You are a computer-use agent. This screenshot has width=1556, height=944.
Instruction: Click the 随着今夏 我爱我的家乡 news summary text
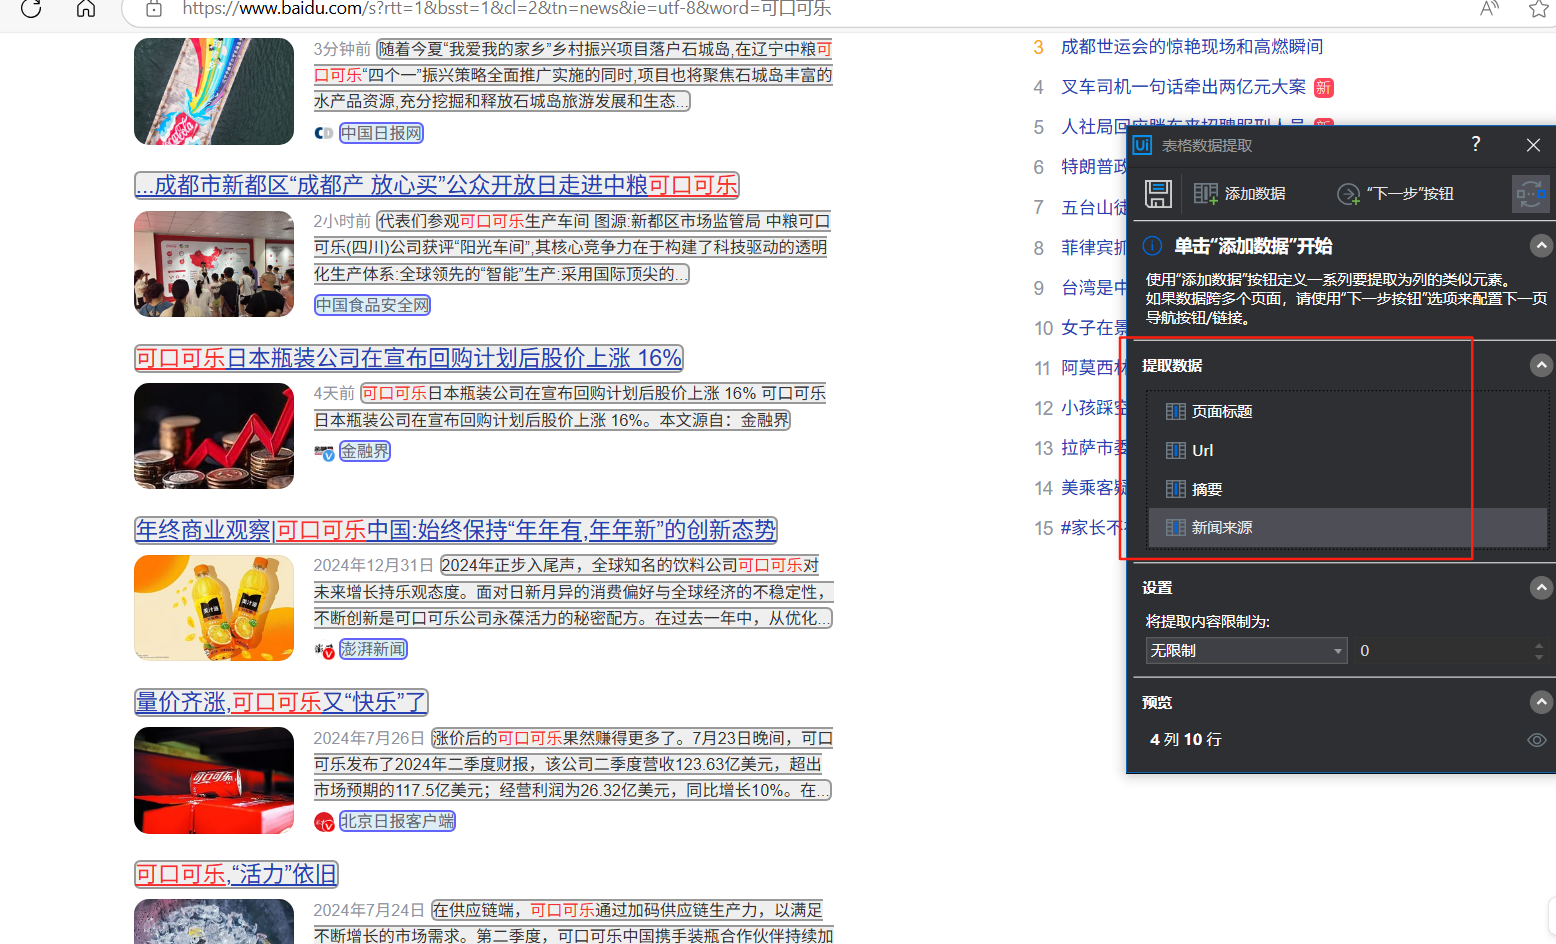point(573,75)
